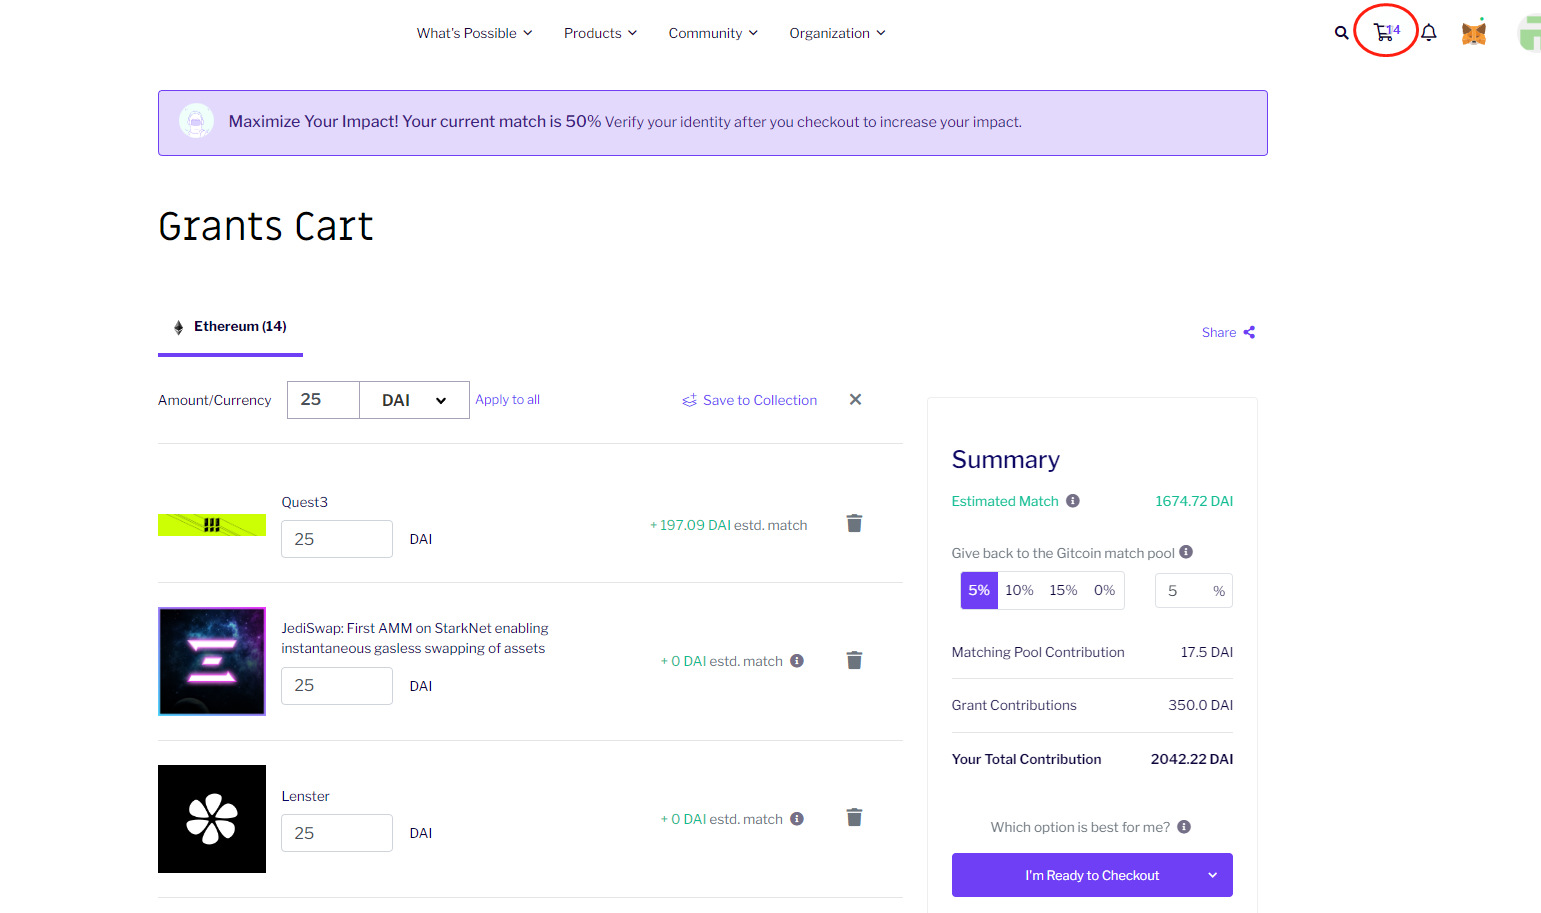Click Save to Collection link
This screenshot has height=913, width=1541.
click(x=750, y=400)
